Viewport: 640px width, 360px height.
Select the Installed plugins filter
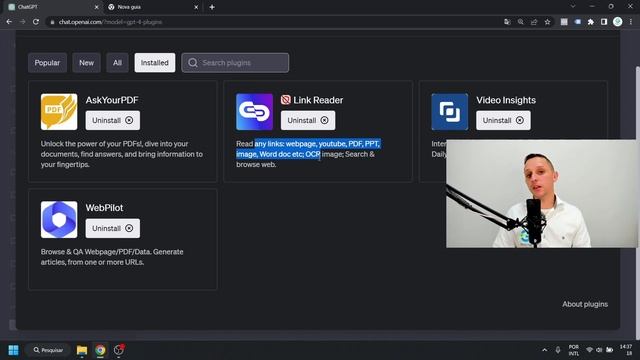[155, 63]
